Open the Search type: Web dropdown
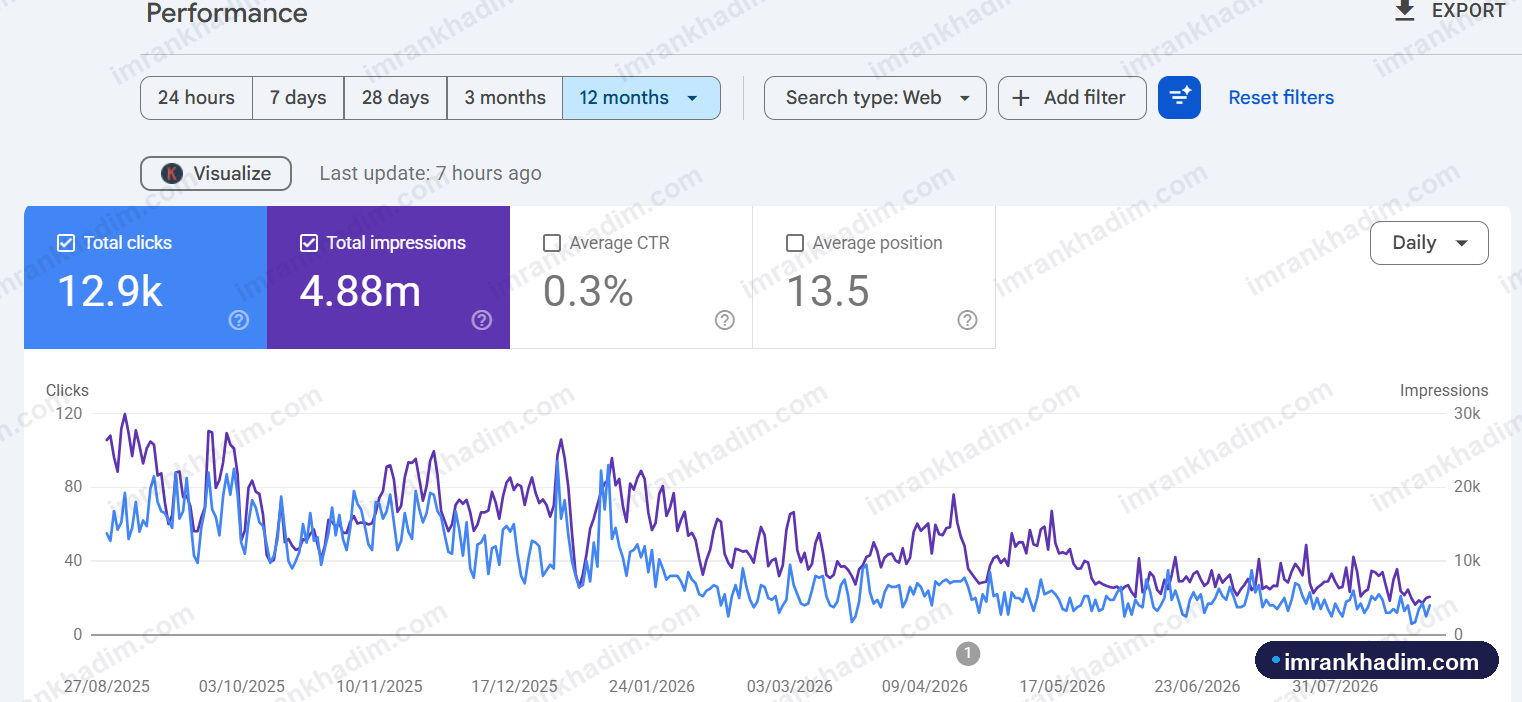Viewport: 1522px width, 702px height. tap(875, 97)
